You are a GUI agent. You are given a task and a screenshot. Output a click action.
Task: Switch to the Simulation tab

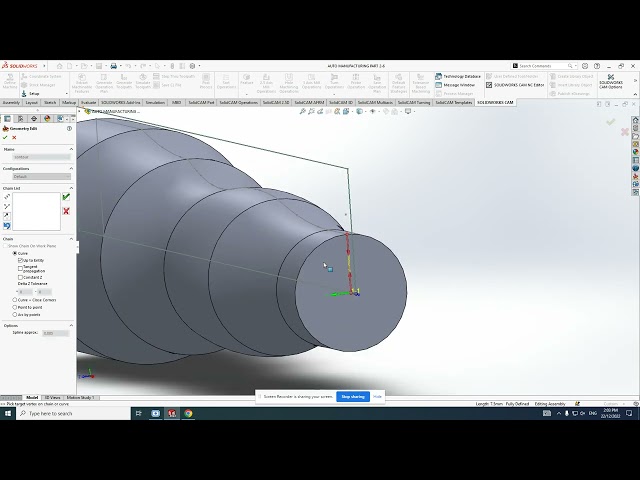tap(155, 102)
